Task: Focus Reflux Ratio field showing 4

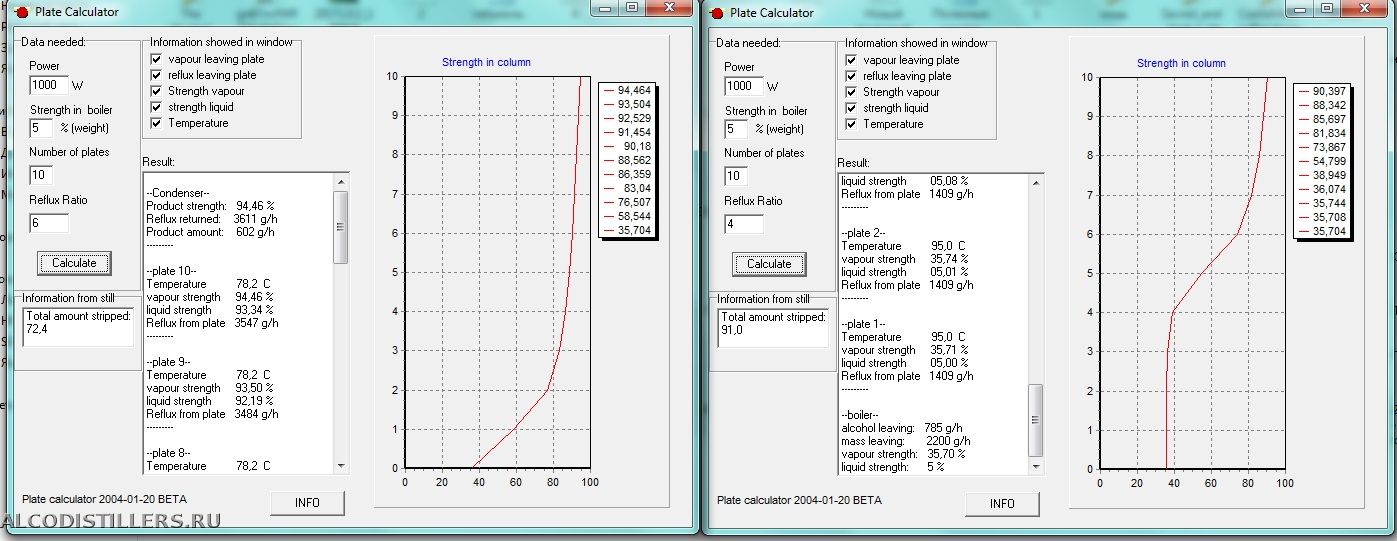Action: (744, 224)
